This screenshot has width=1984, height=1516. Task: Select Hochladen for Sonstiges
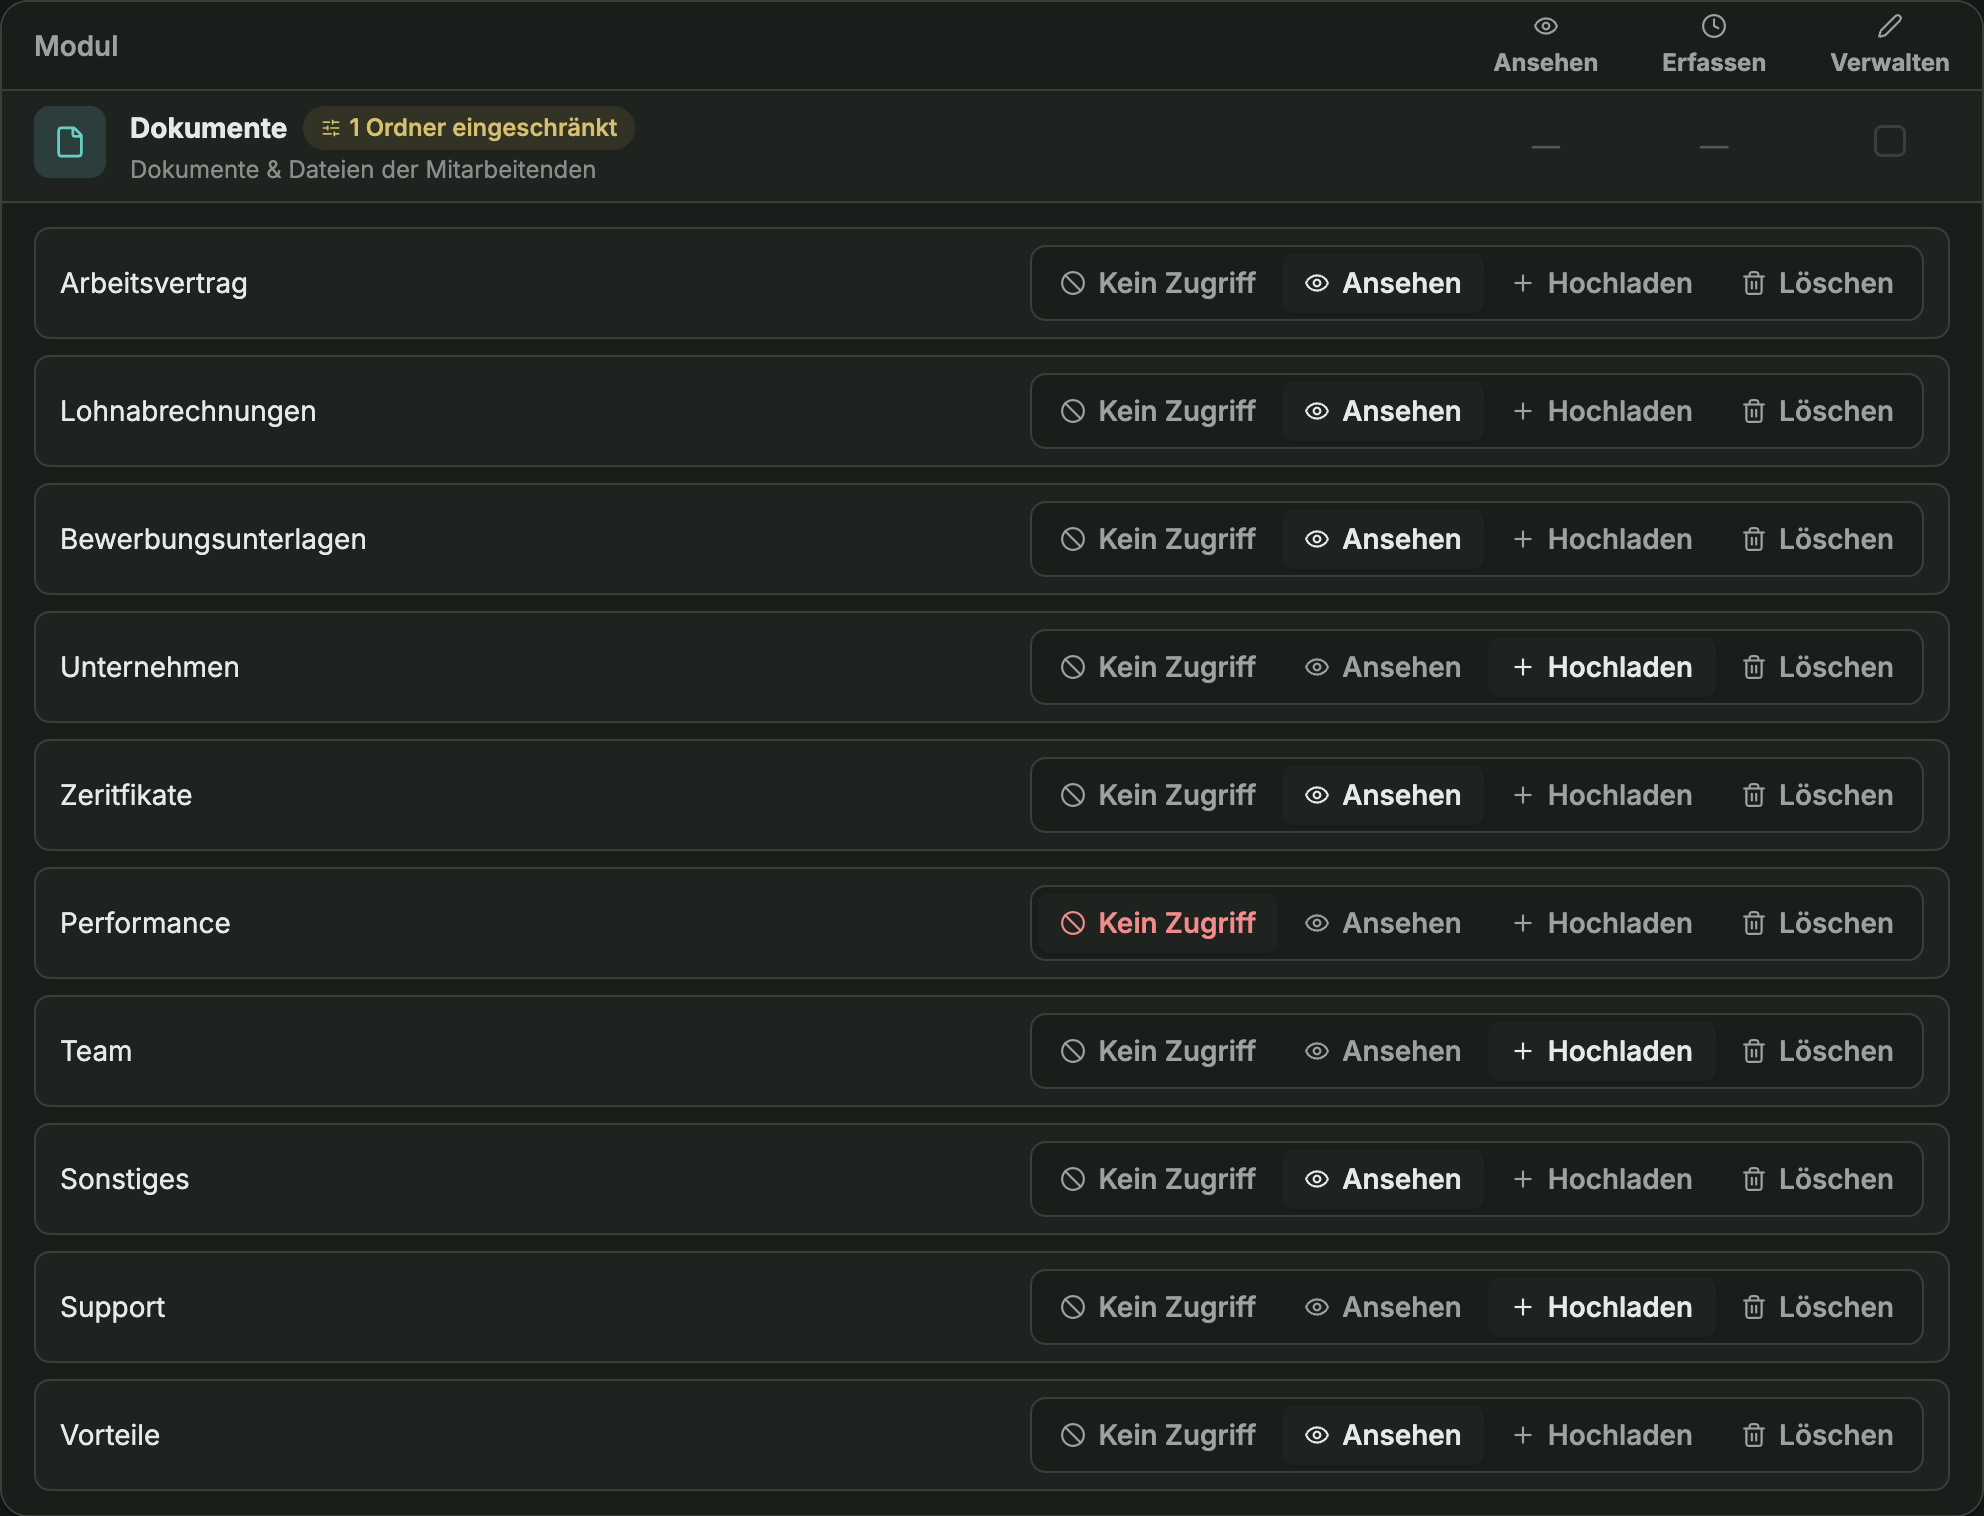point(1602,1179)
